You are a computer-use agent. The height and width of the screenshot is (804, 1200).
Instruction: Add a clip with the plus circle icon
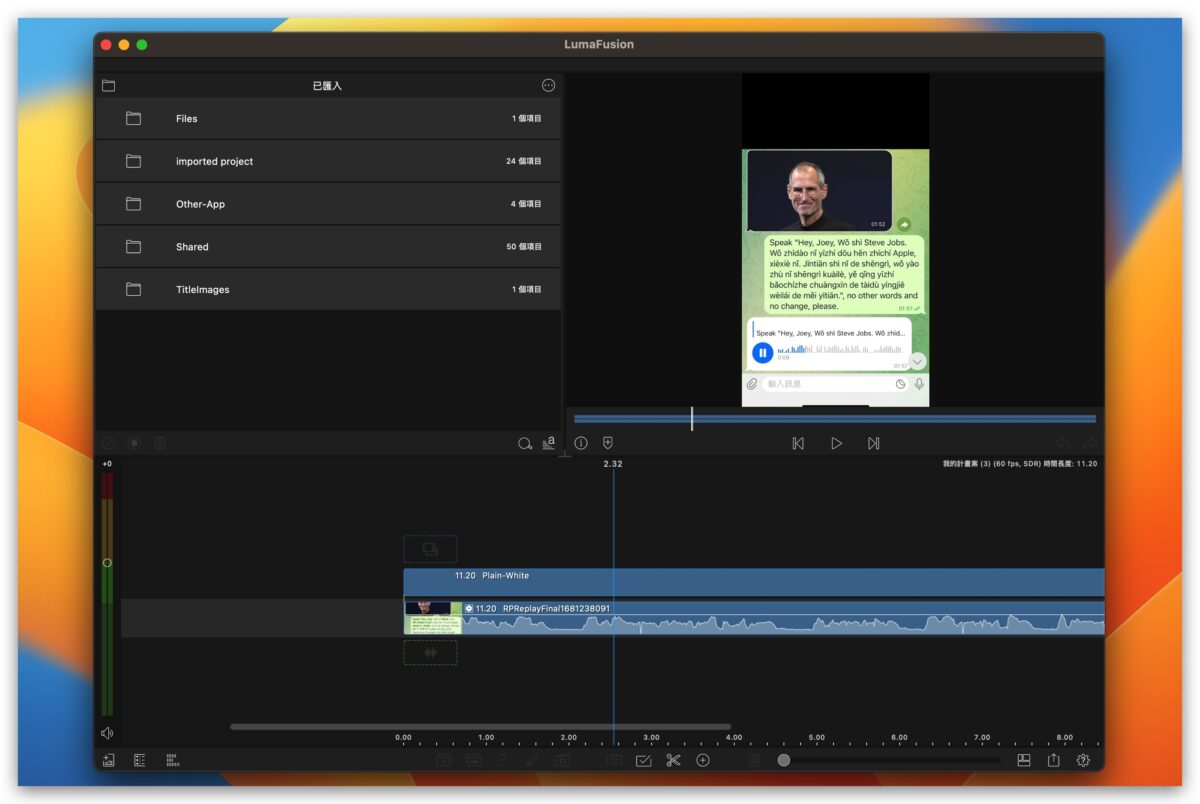coord(703,760)
